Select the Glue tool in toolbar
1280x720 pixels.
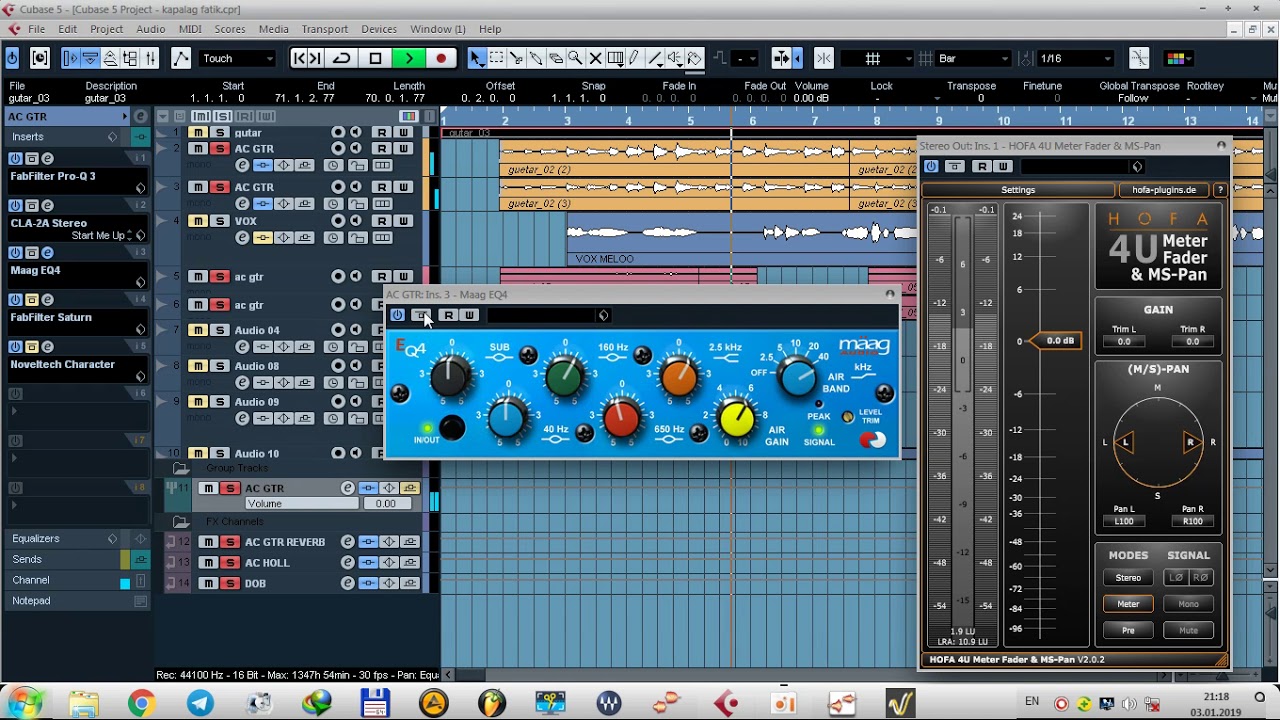tap(536, 58)
